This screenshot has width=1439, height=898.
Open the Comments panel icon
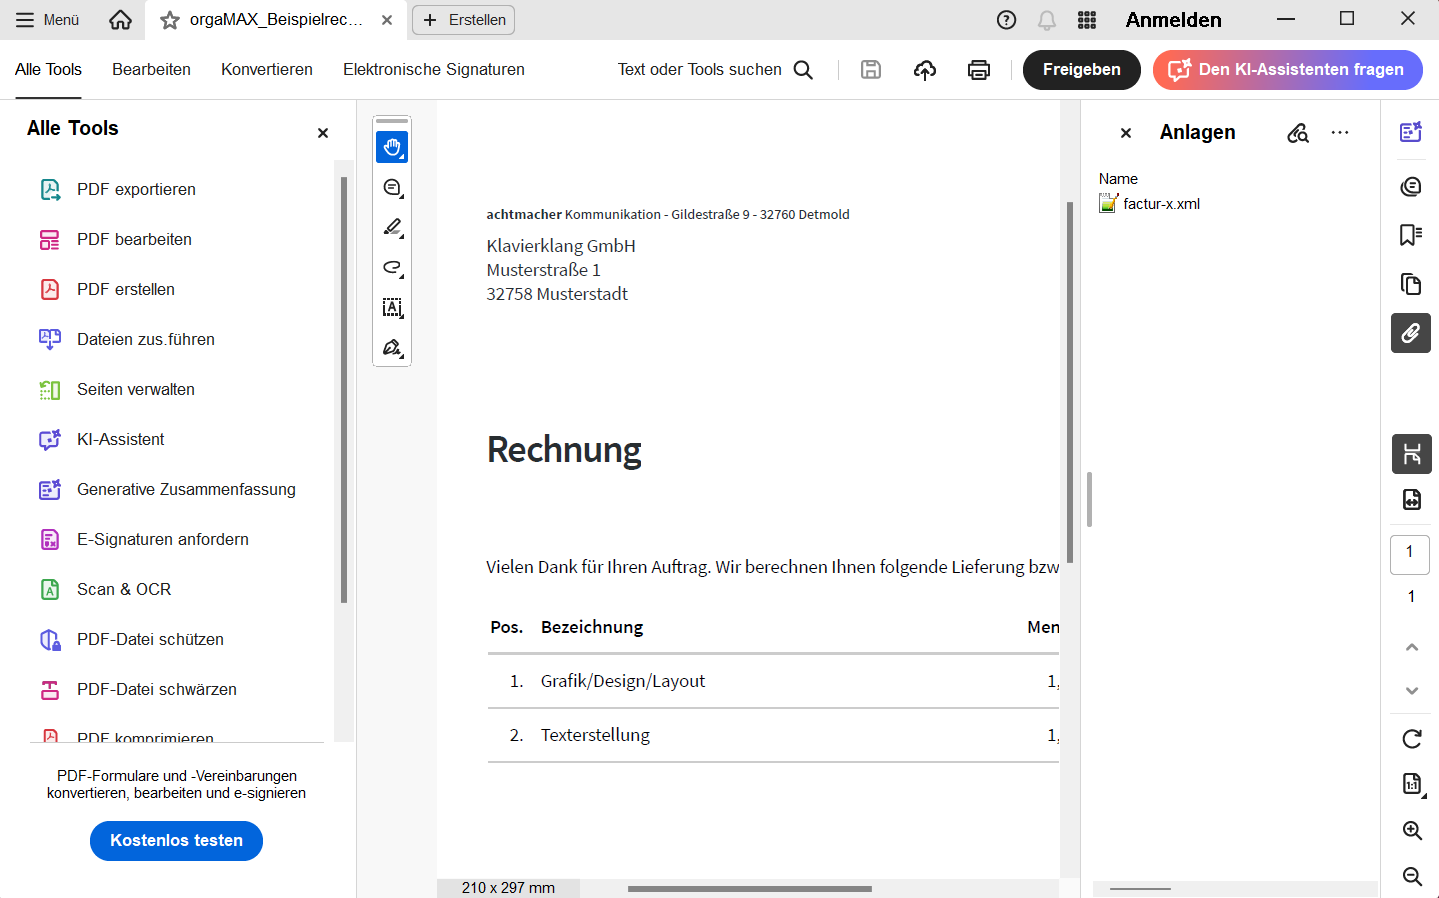(1410, 186)
